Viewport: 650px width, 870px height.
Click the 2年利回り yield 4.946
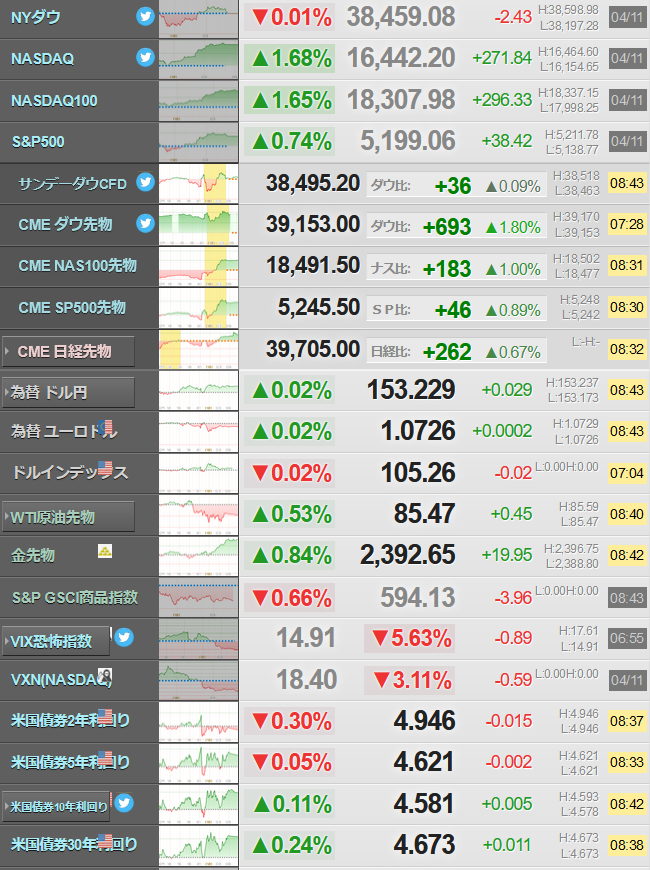[425, 721]
